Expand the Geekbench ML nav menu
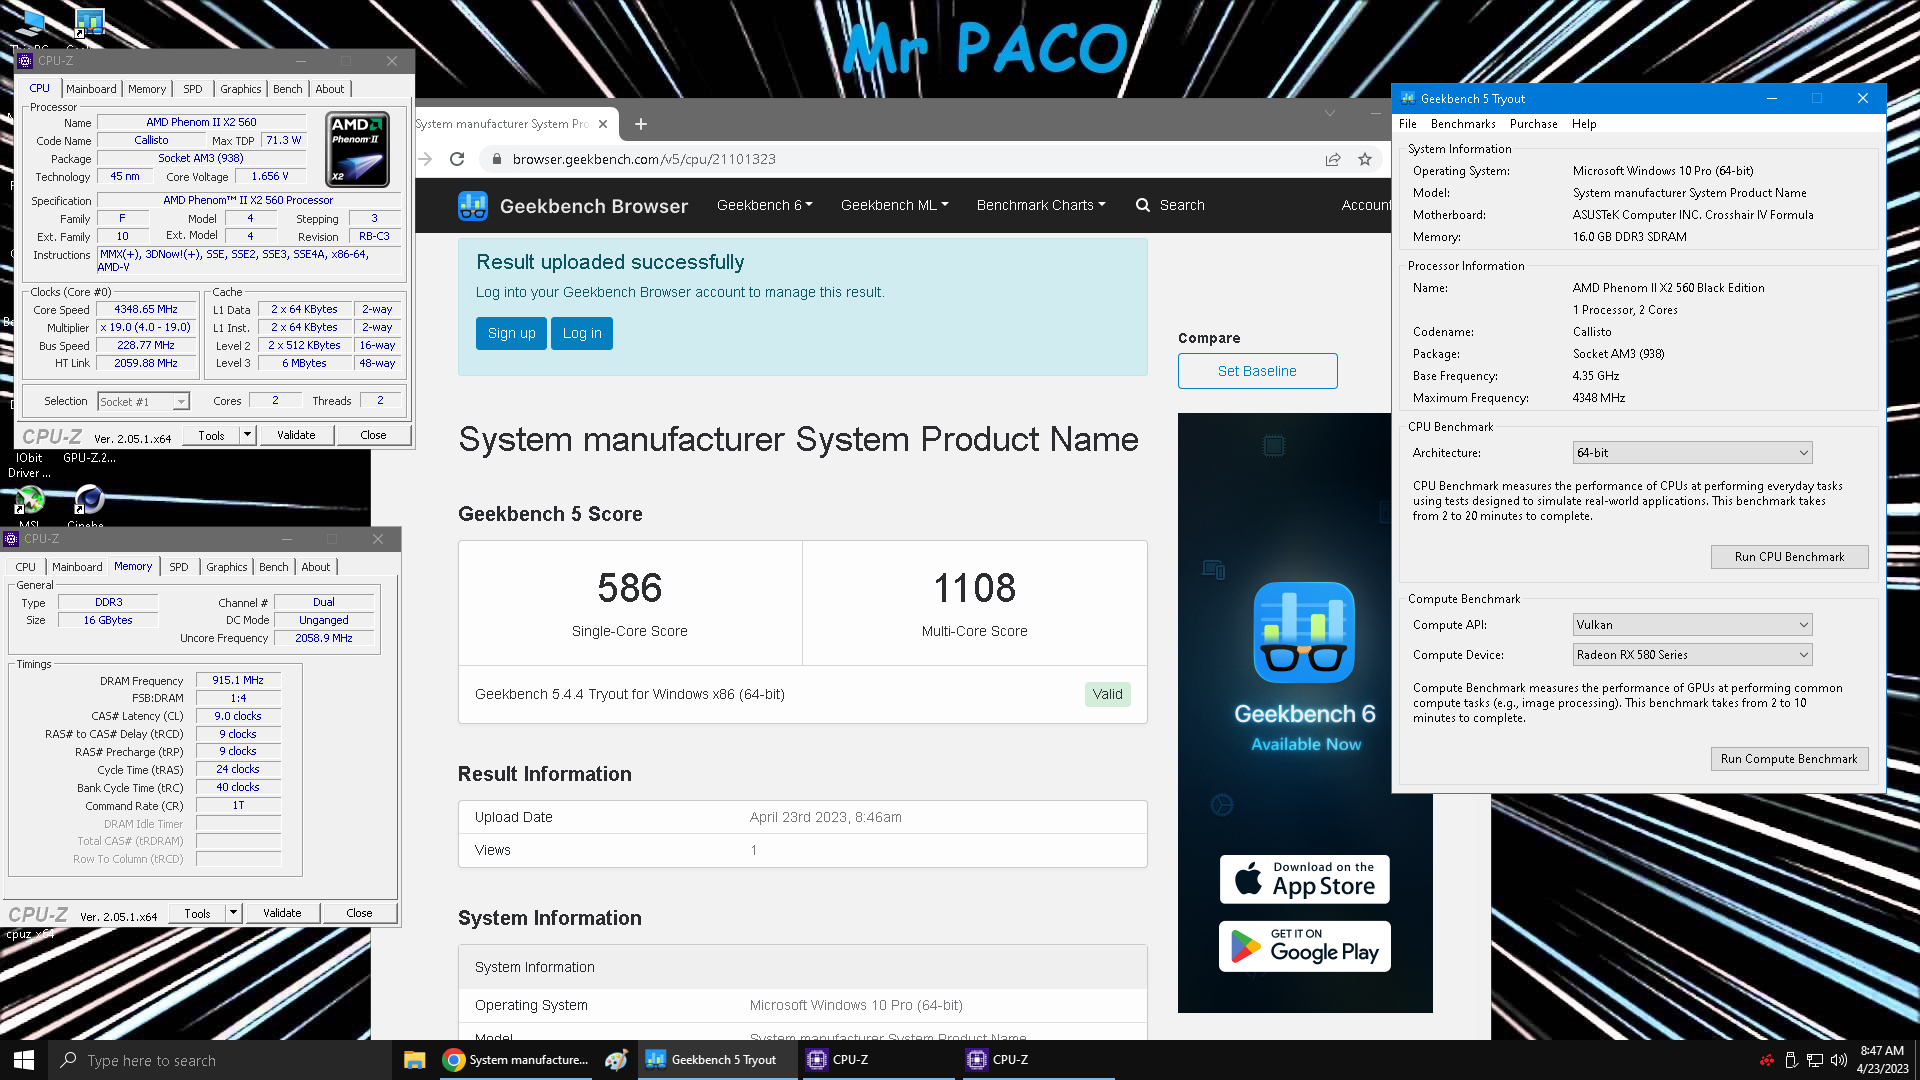 pos(894,205)
